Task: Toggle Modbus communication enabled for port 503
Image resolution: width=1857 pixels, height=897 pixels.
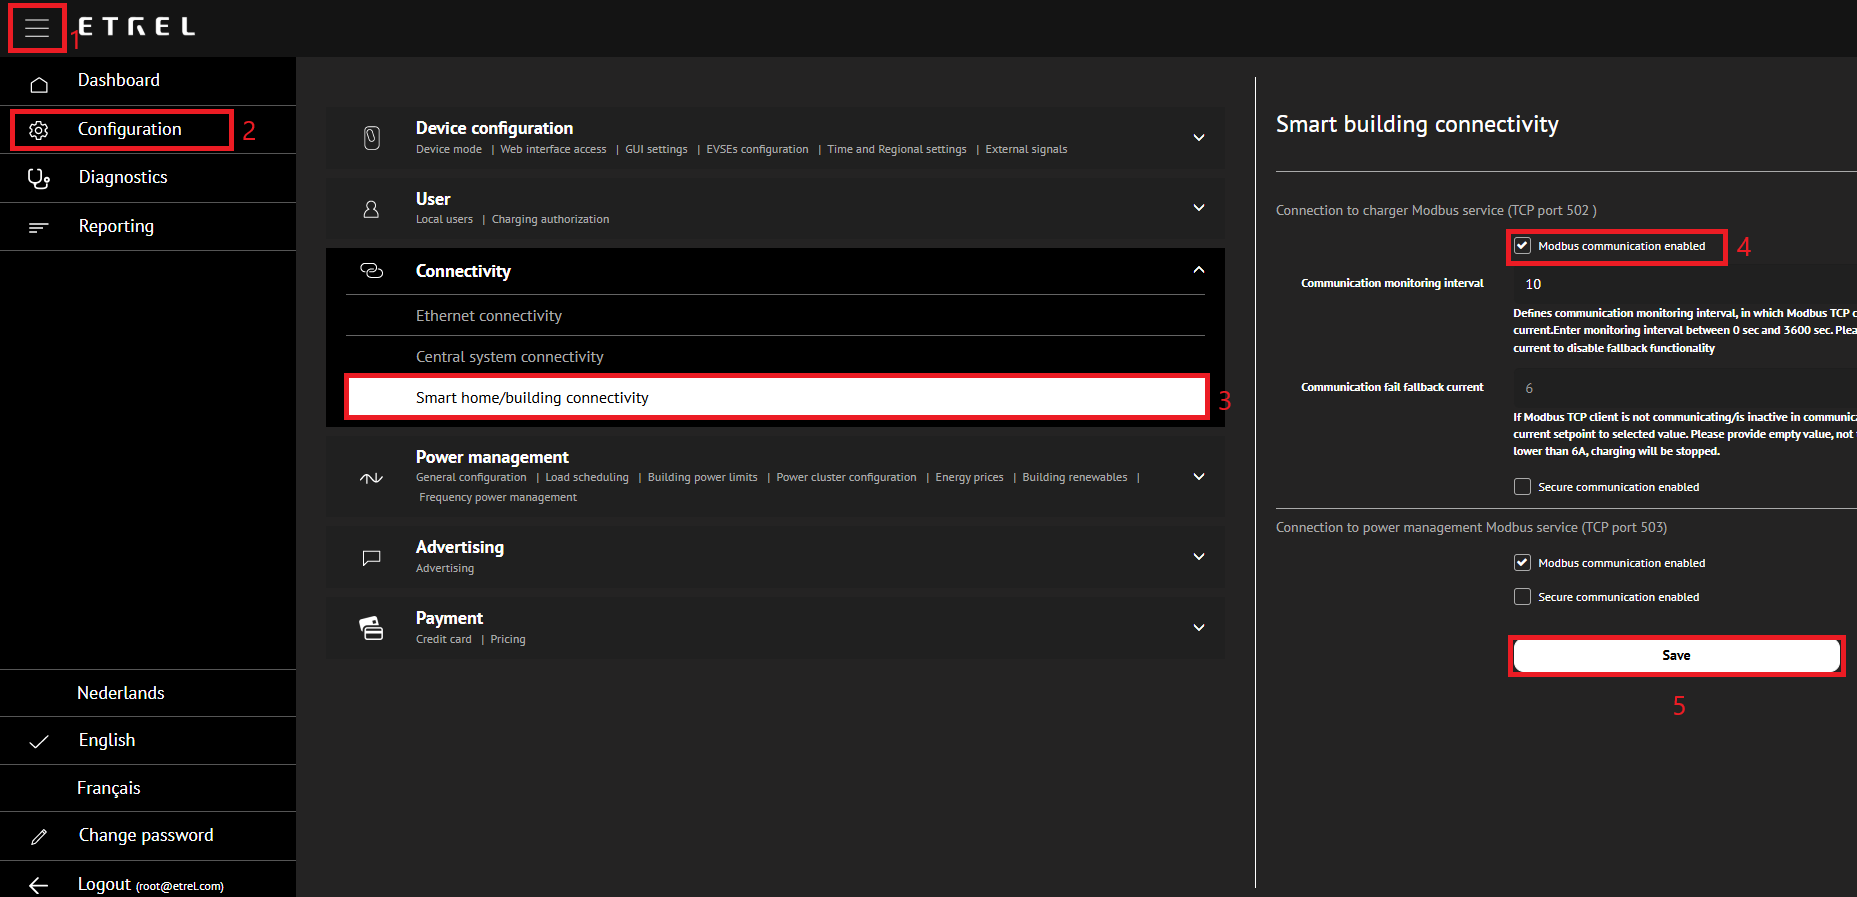Action: 1522,563
